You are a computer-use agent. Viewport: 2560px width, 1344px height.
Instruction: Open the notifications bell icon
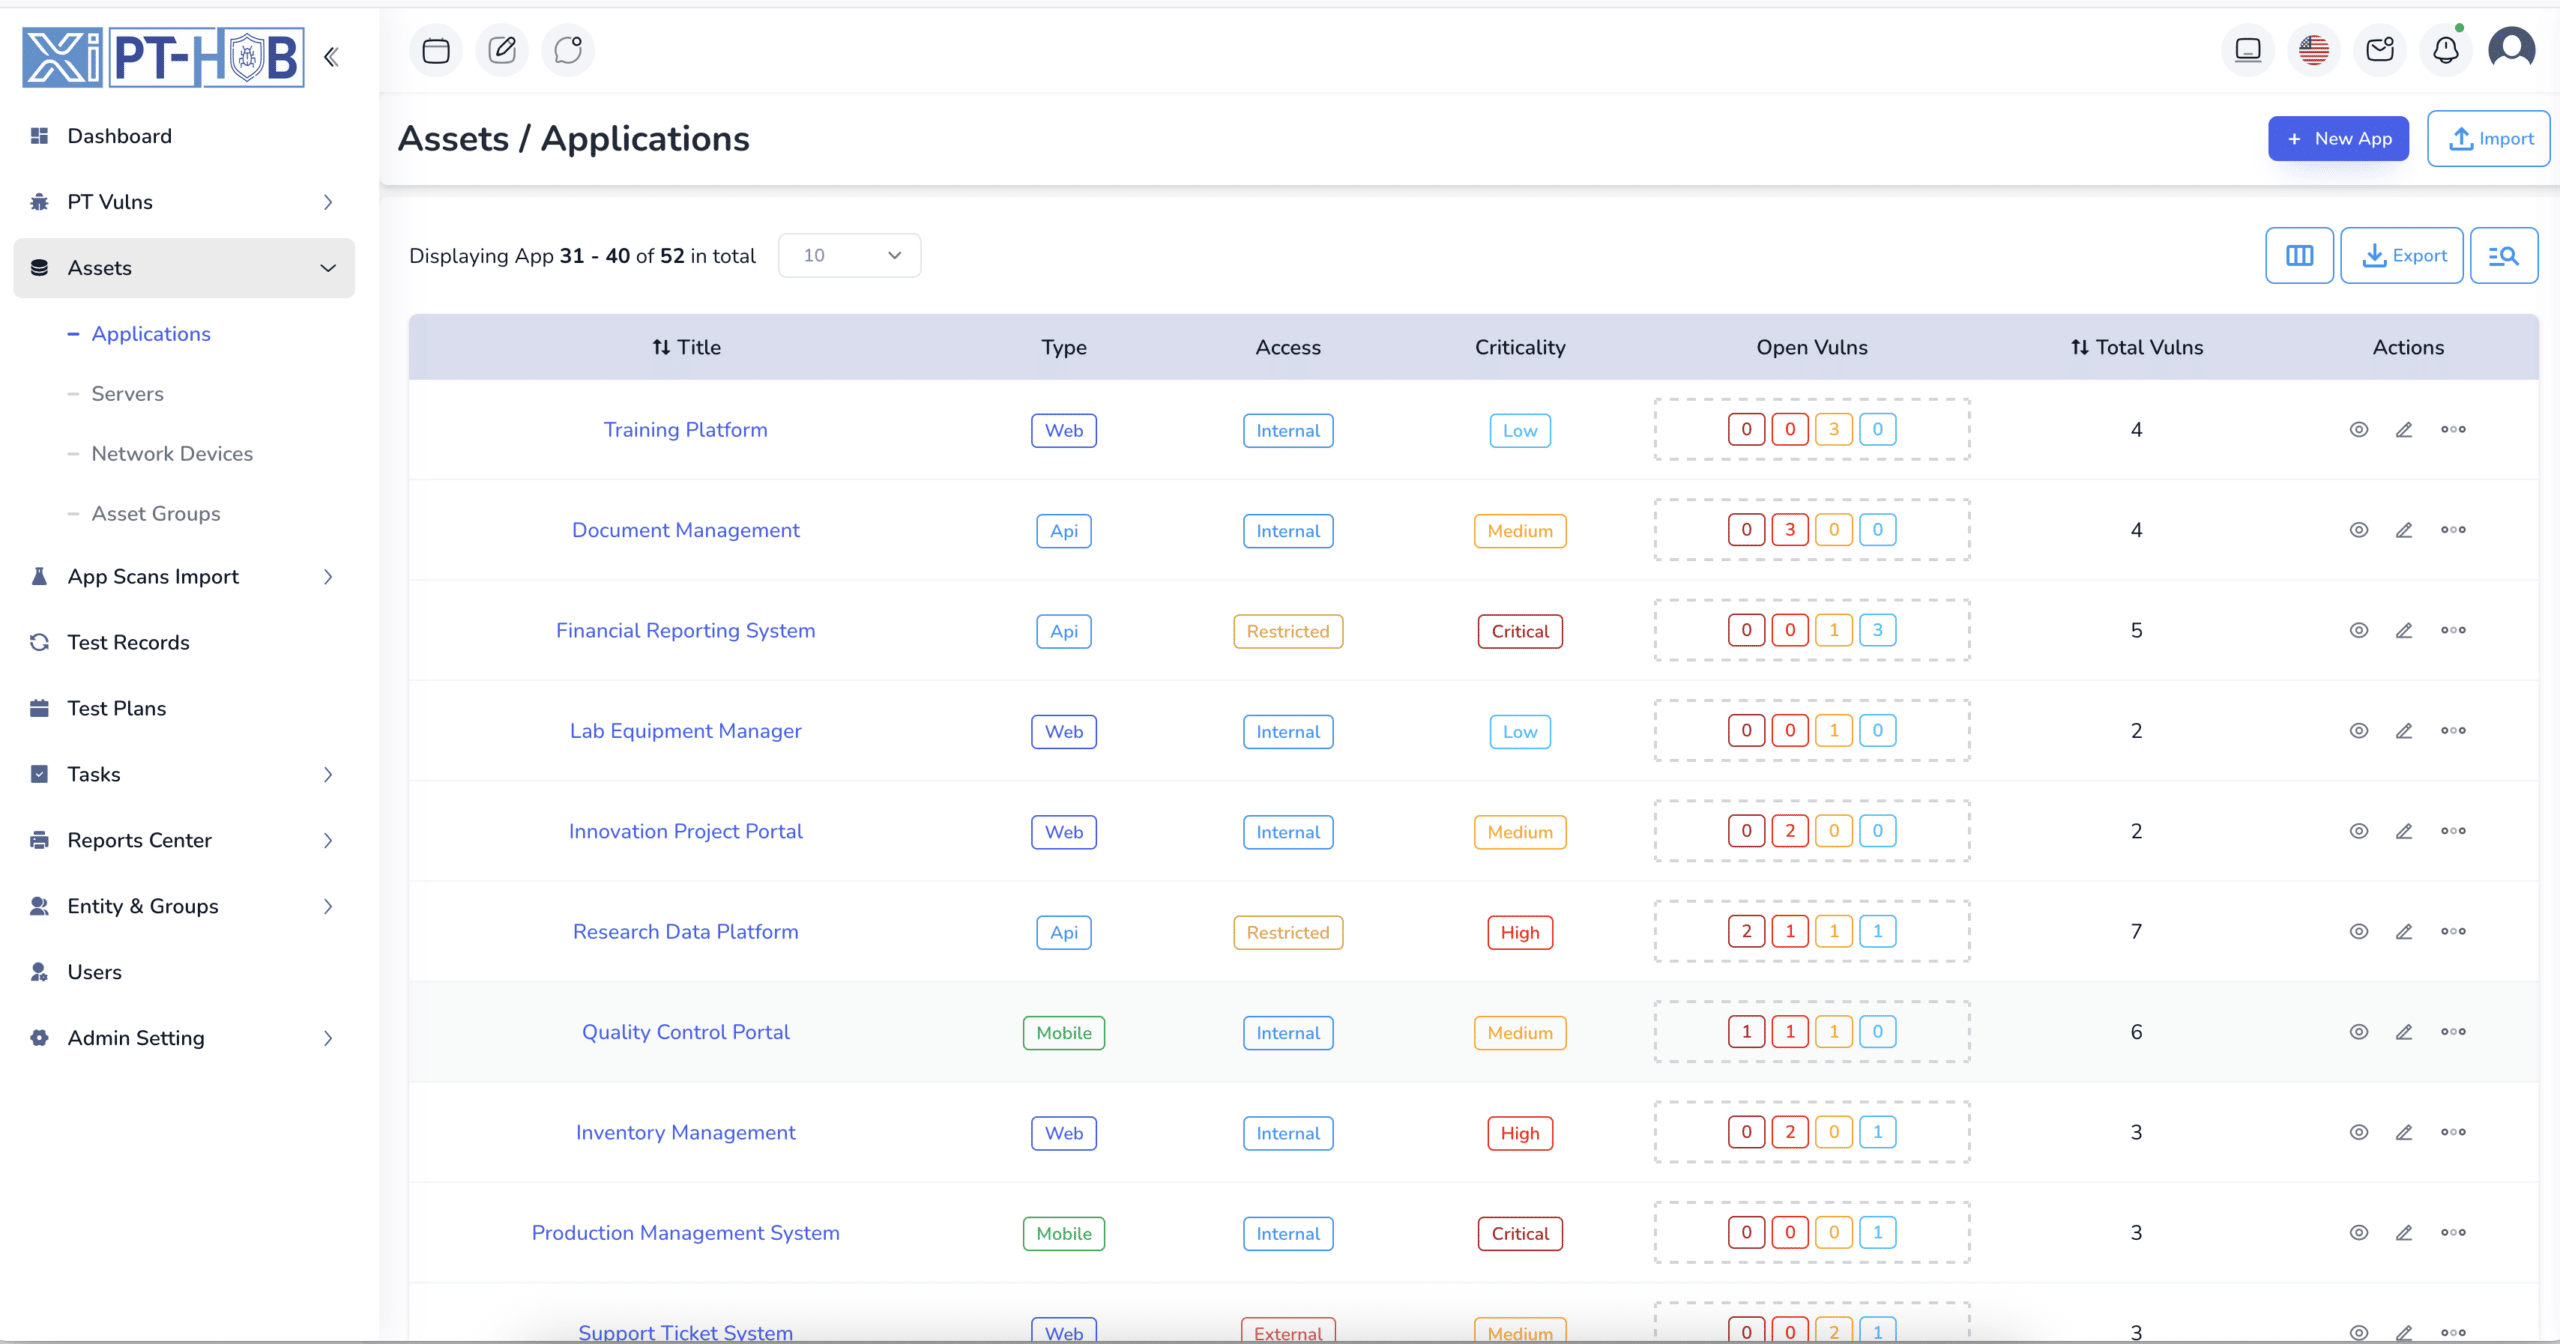[2446, 50]
